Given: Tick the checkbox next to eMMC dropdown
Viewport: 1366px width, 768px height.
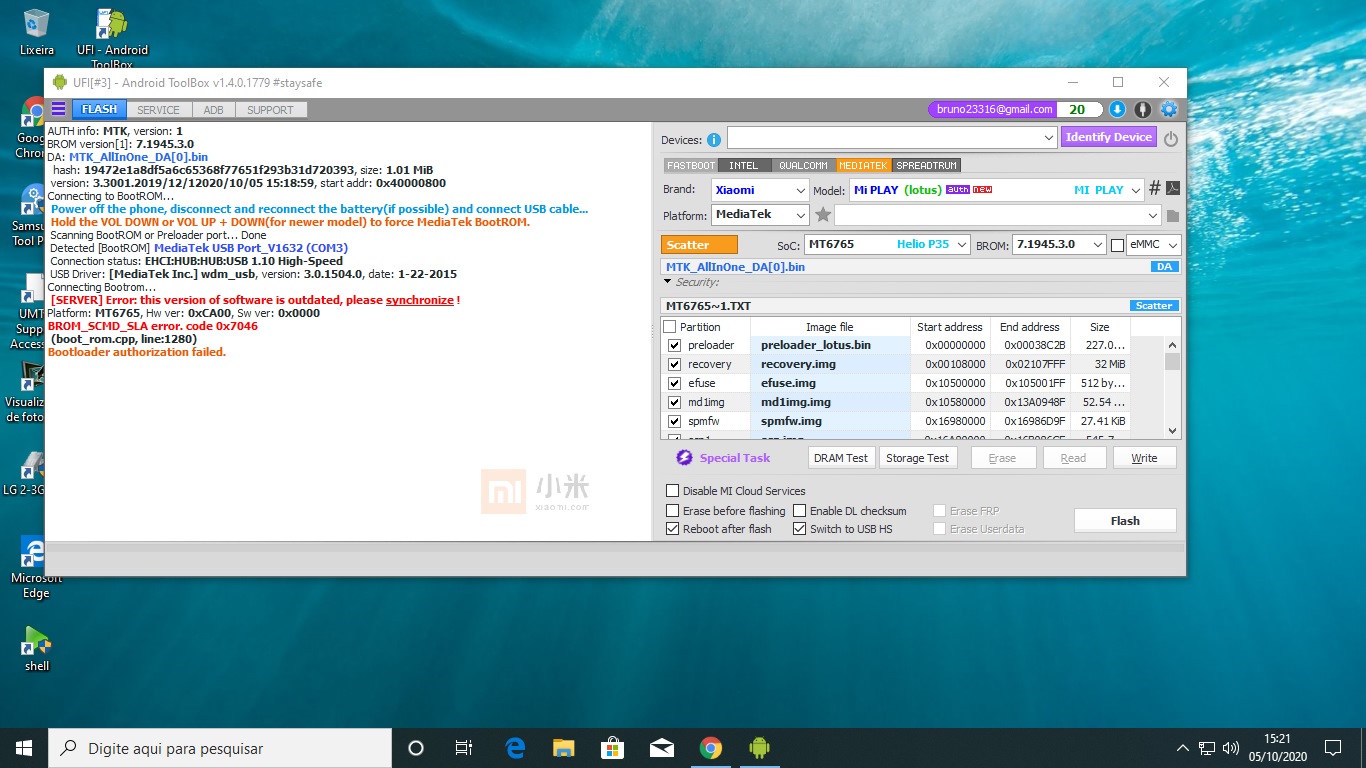Looking at the screenshot, I should pyautogui.click(x=1117, y=244).
